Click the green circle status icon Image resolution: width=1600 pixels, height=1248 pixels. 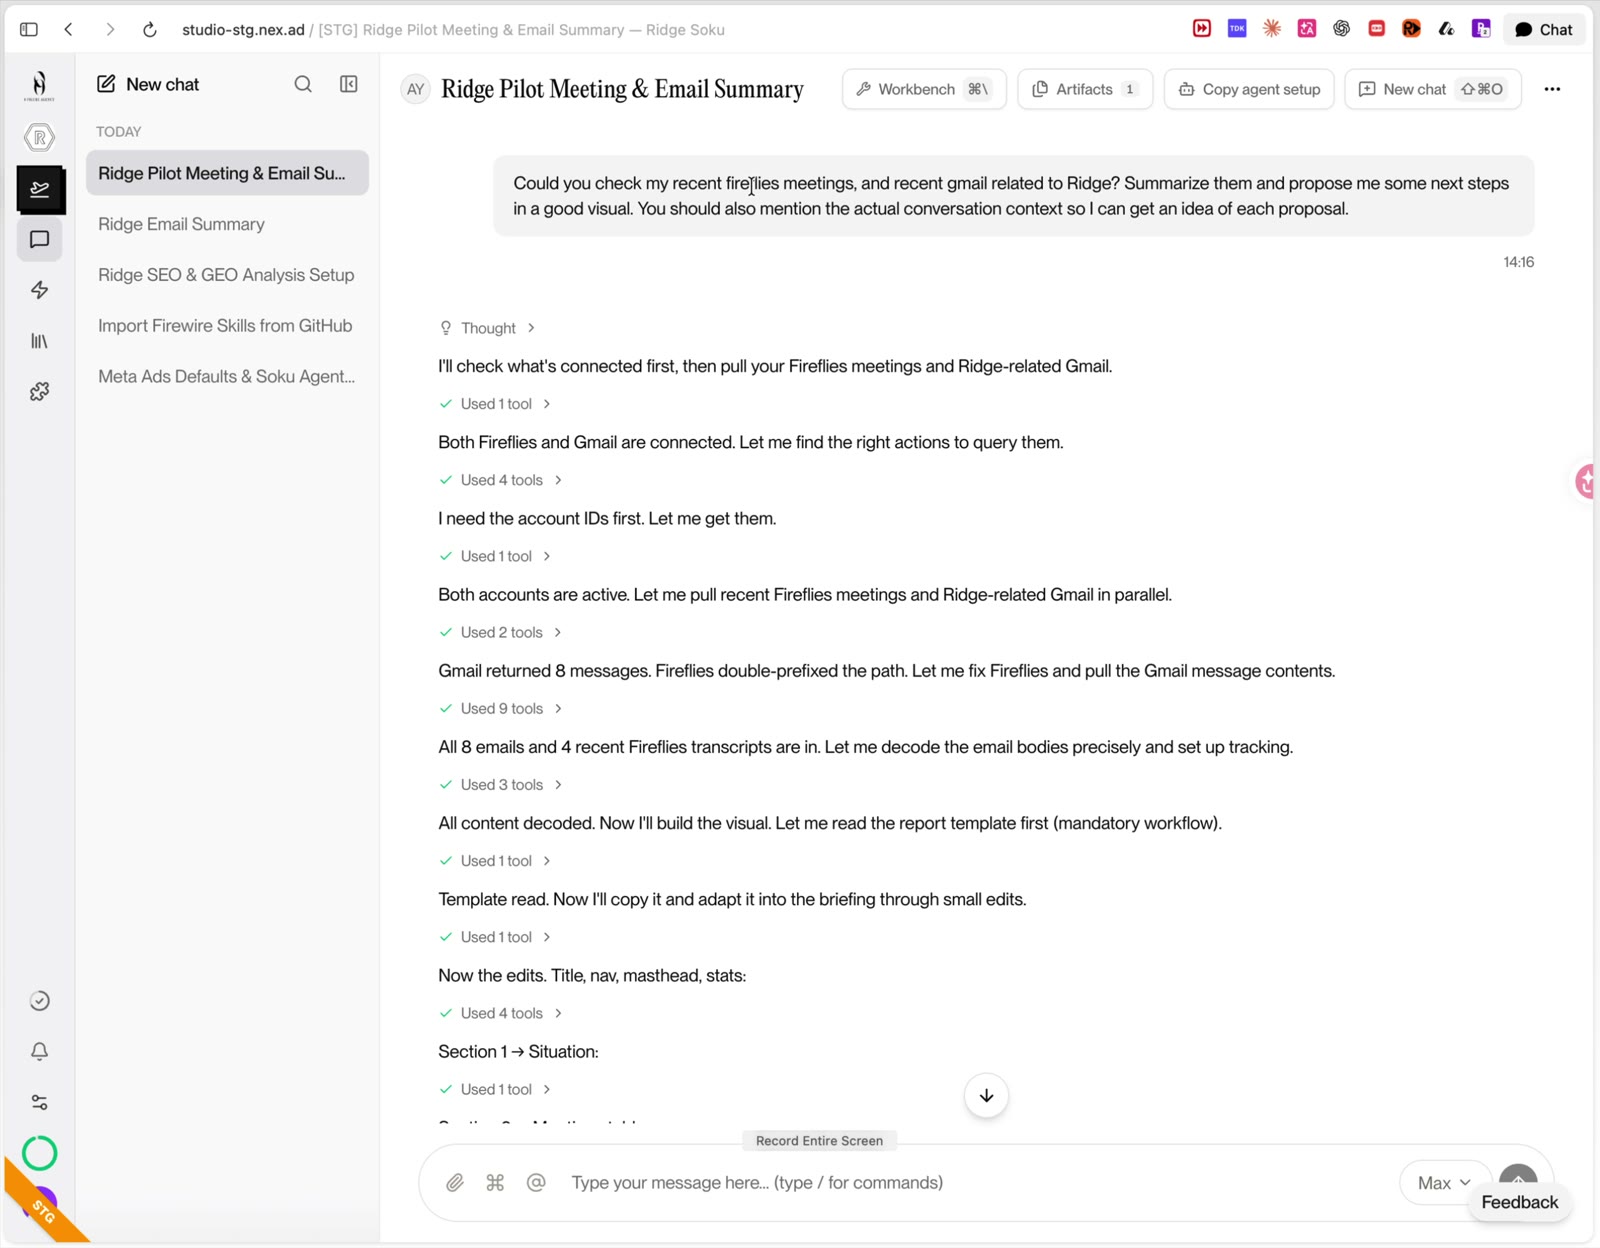coord(40,1153)
